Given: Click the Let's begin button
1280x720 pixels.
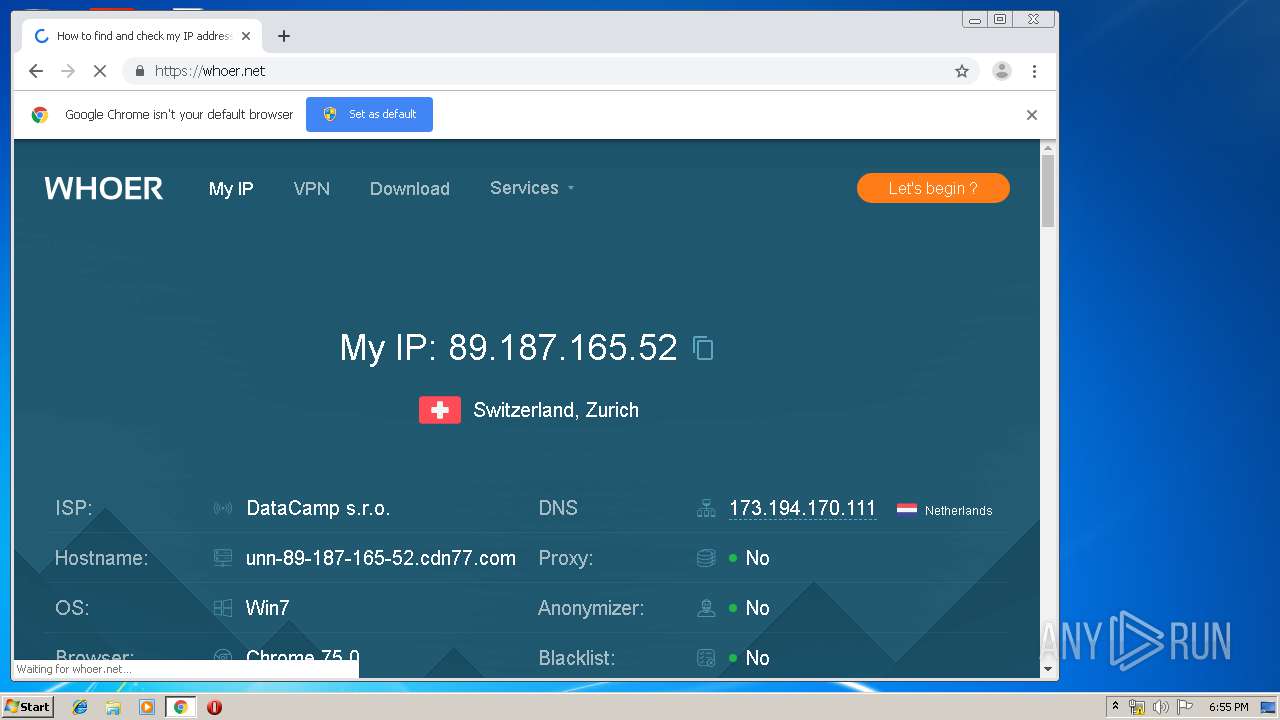Looking at the screenshot, I should click(x=933, y=188).
